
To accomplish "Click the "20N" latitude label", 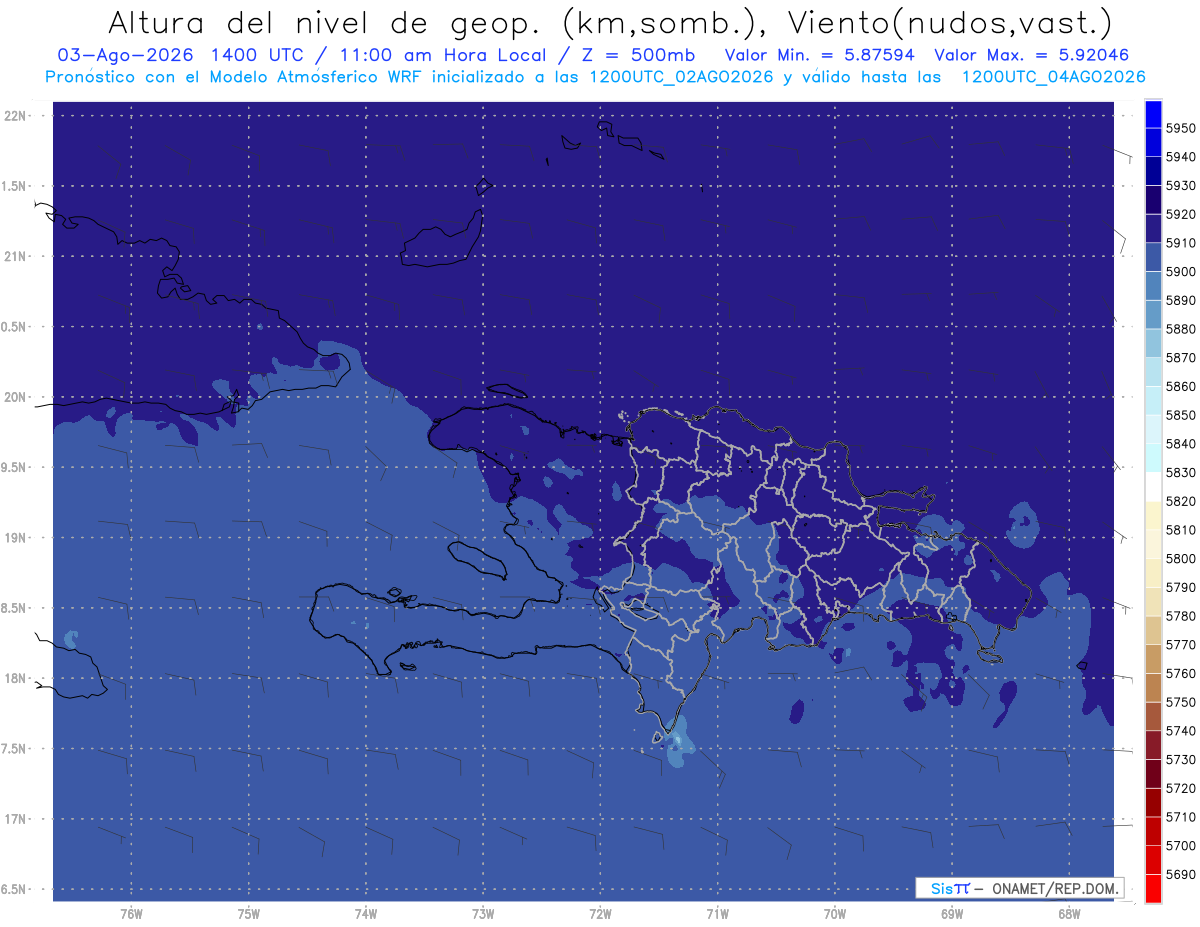I will pyautogui.click(x=14, y=397).
